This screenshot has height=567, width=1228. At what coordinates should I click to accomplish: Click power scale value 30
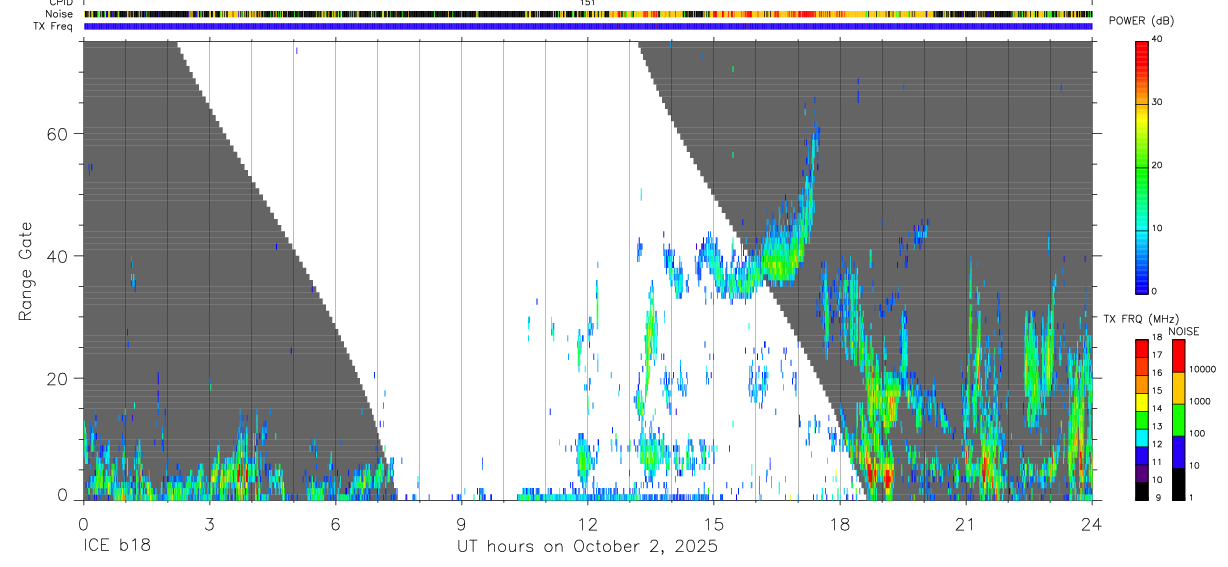point(1159,103)
